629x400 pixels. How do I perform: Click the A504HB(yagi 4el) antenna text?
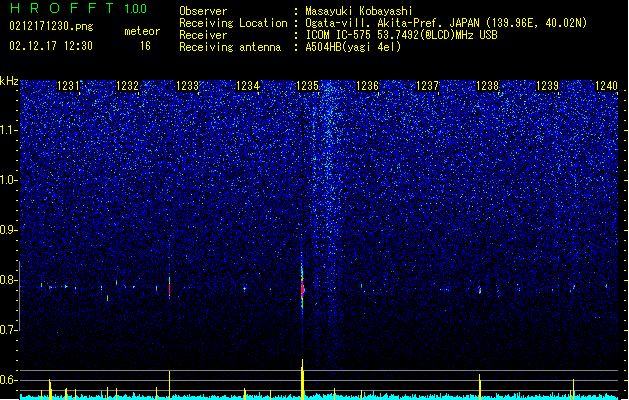pyautogui.click(x=353, y=47)
